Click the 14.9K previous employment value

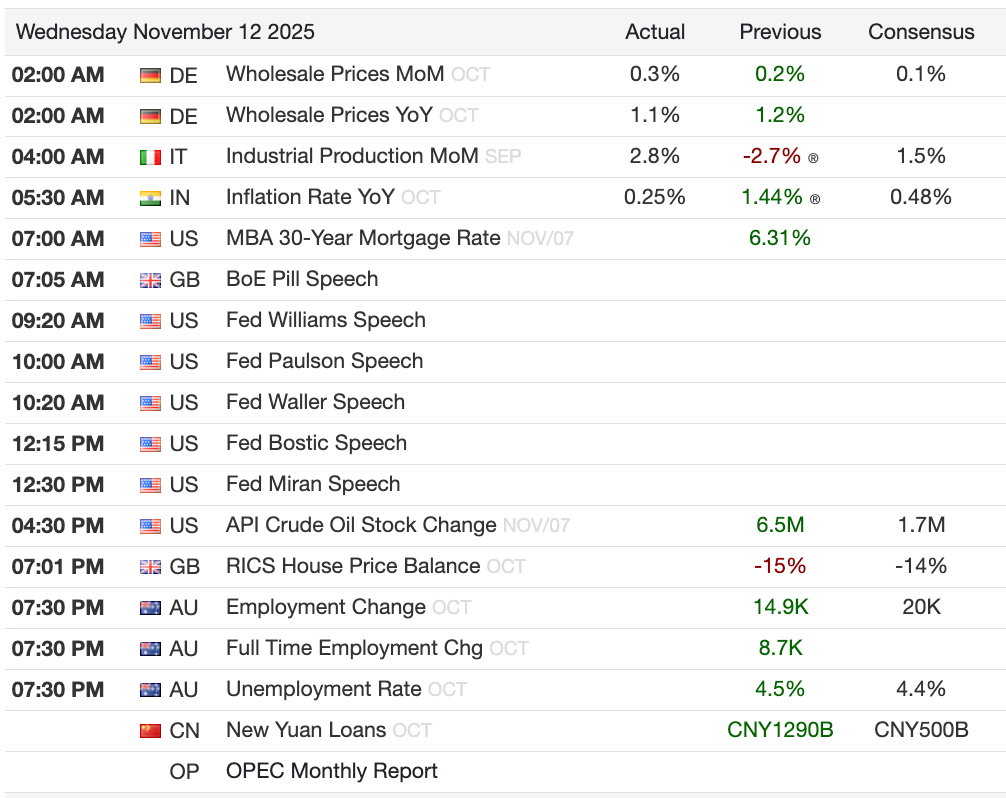tap(780, 607)
